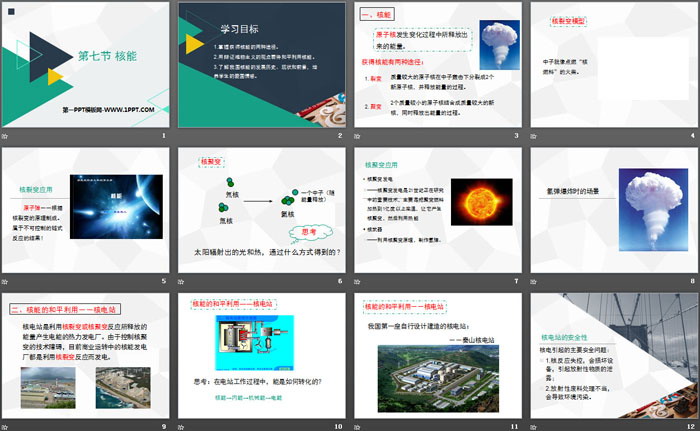Select slide 6 核聚变 diagram thumbnail
Screen dimensions: 700x431
coord(262,210)
